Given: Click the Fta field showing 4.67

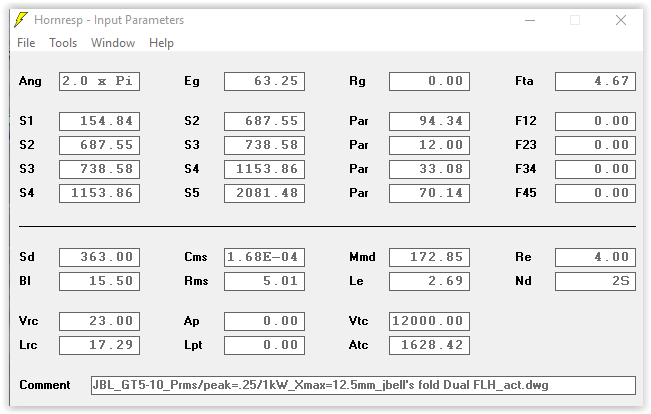Looking at the screenshot, I should [595, 81].
